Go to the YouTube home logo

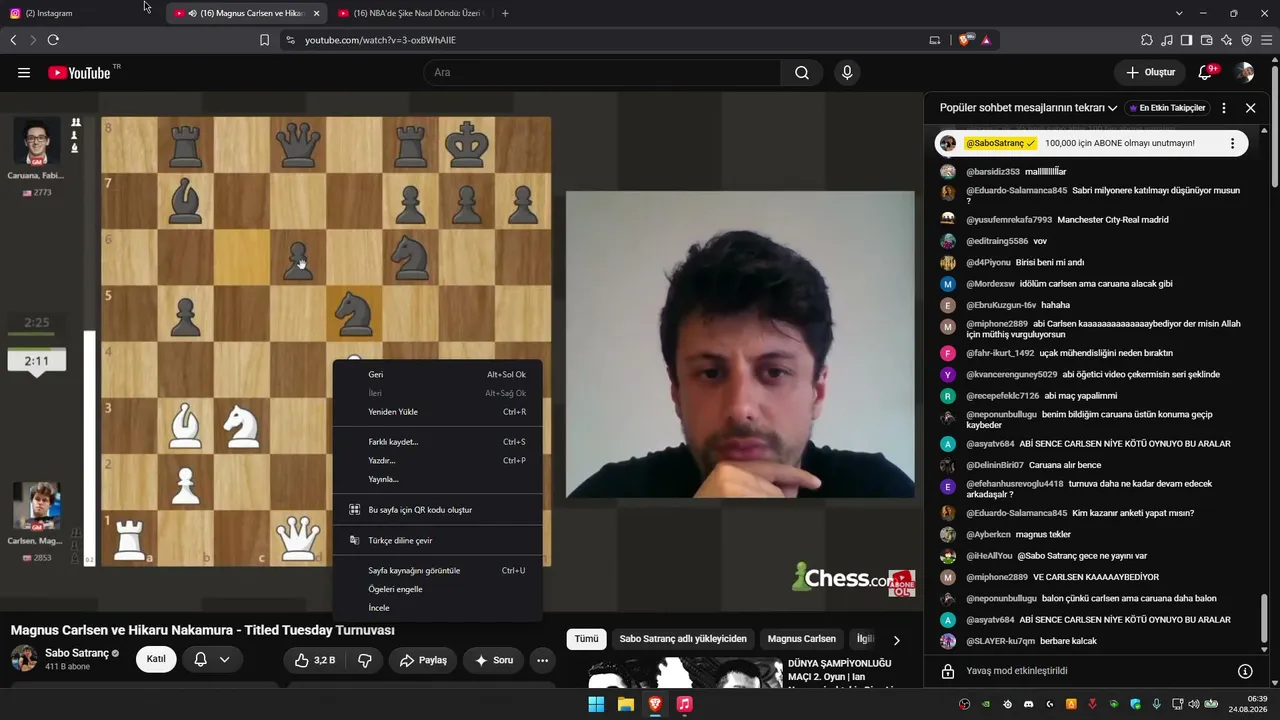pos(79,73)
